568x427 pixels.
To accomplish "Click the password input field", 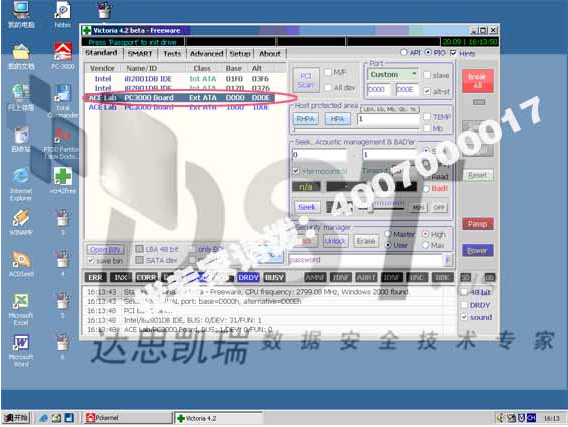I will pyautogui.click(x=366, y=260).
